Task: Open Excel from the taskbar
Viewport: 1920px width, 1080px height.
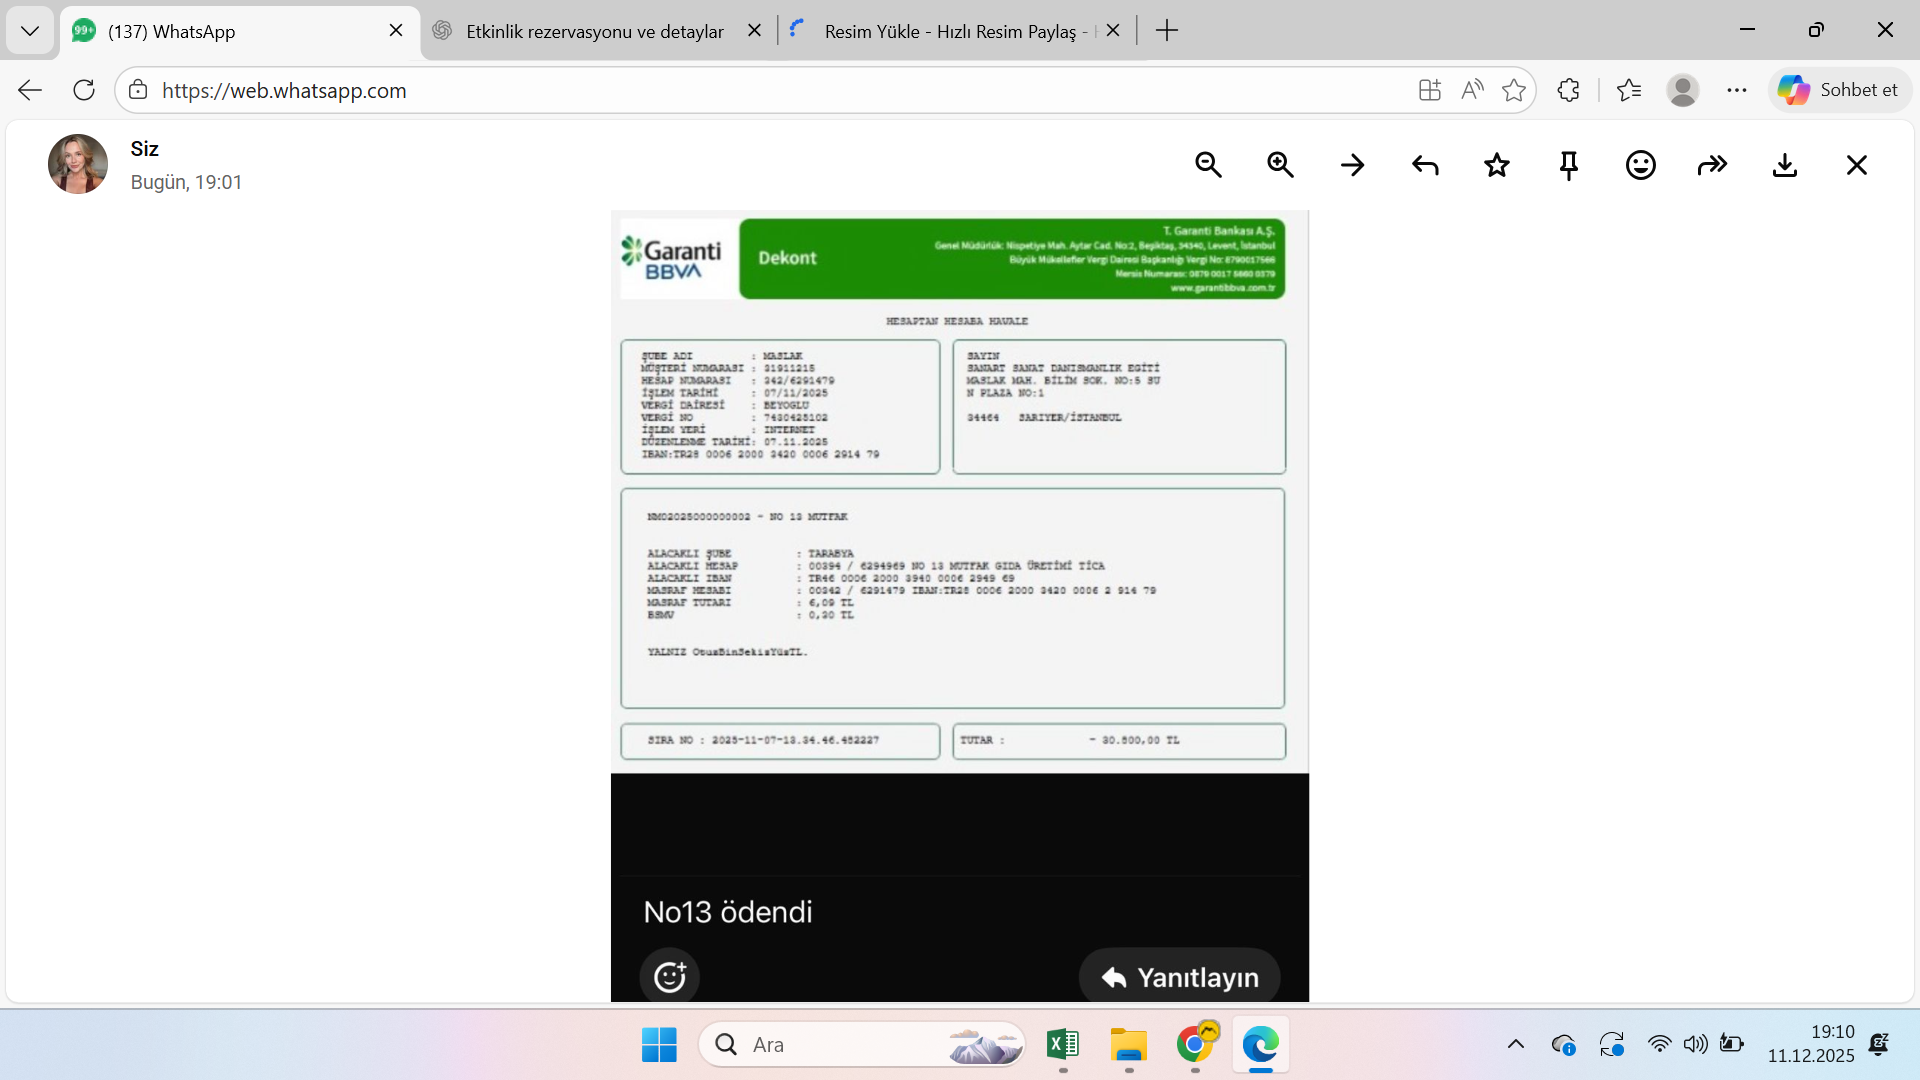Action: [x=1063, y=1045]
